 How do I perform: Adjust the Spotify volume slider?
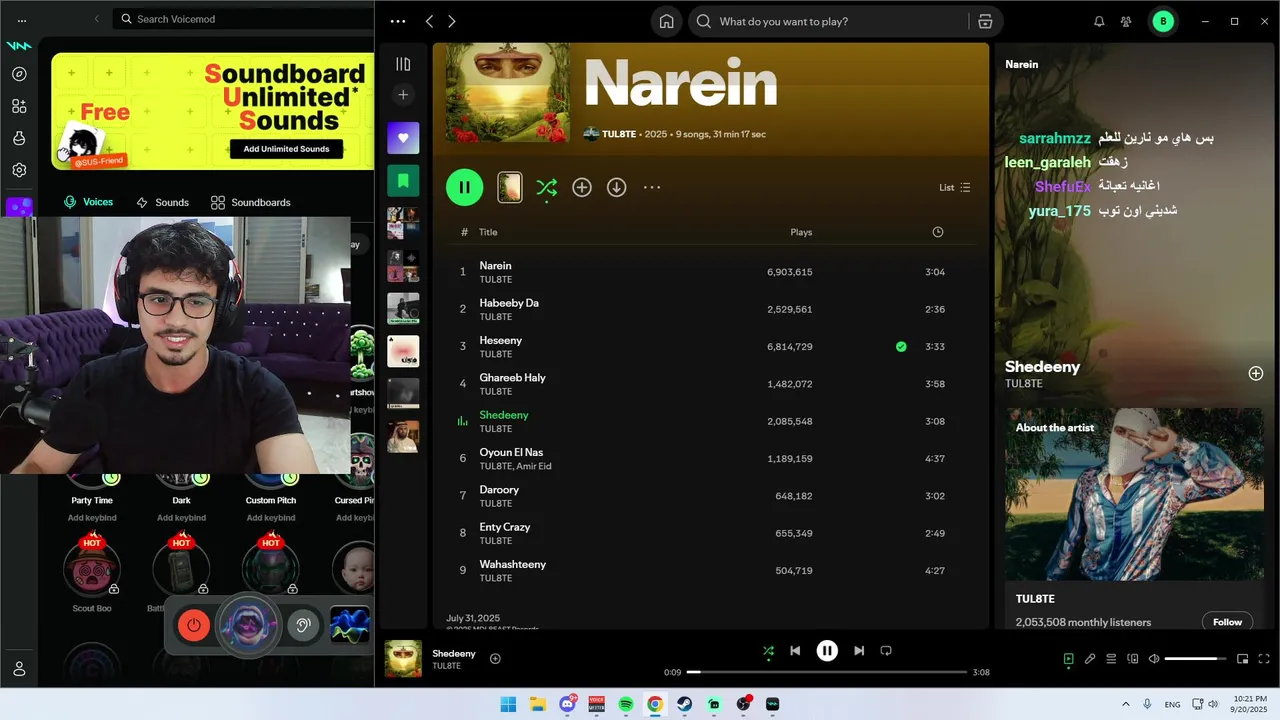[x=1196, y=659]
